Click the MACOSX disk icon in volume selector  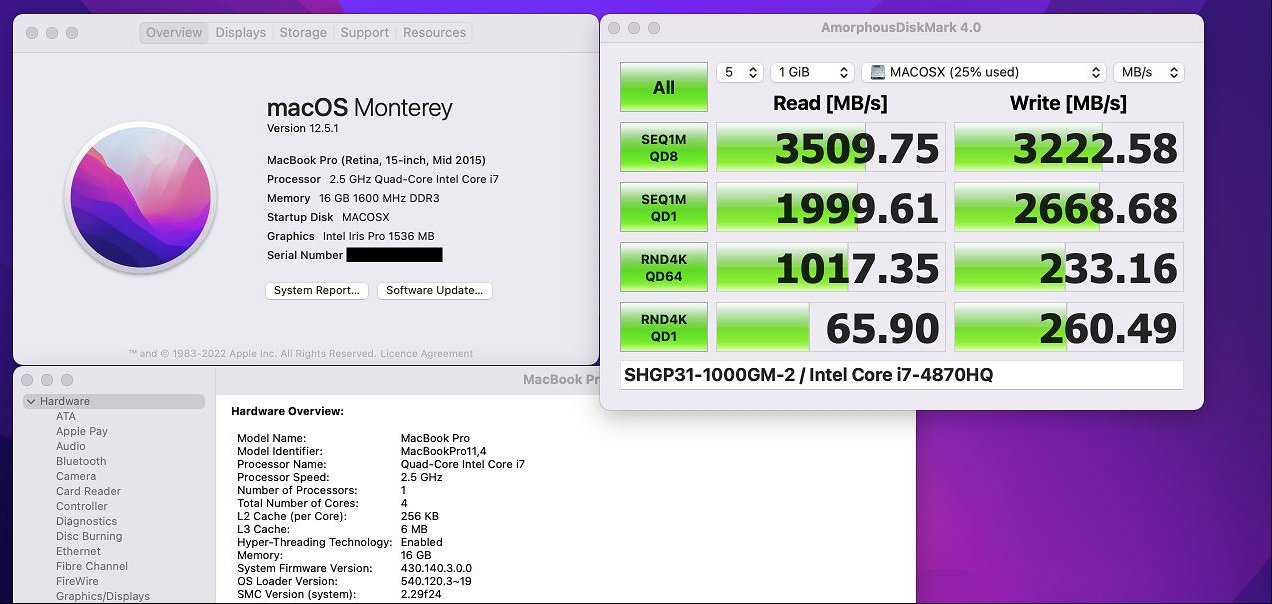pos(877,72)
